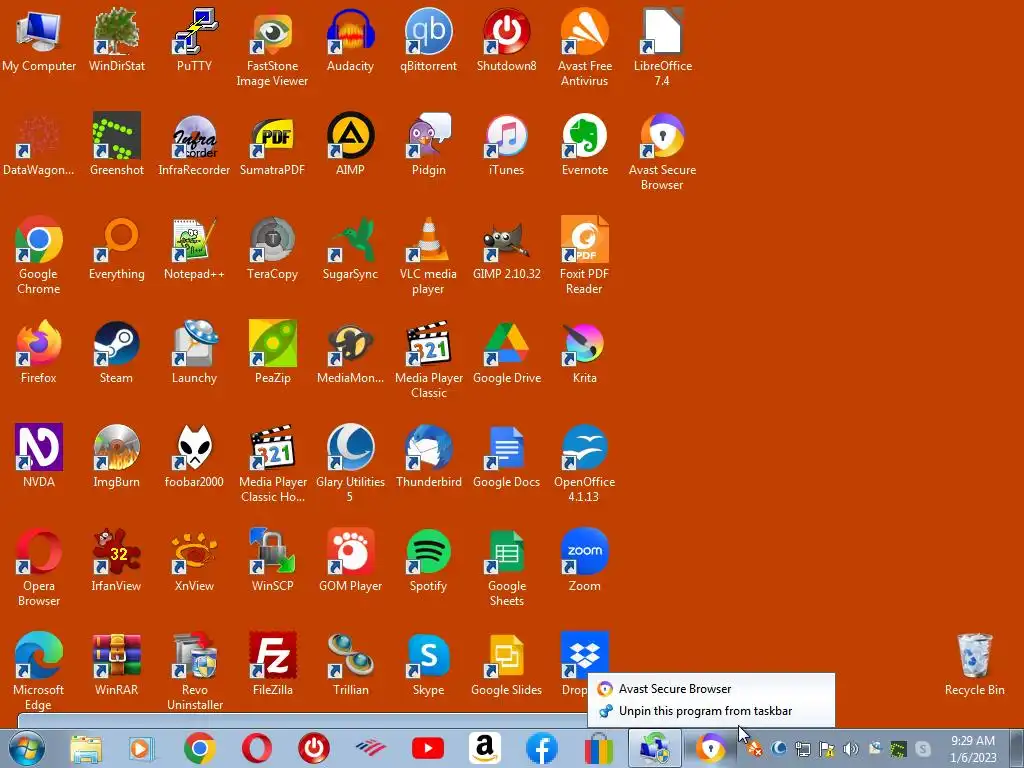Image resolution: width=1024 pixels, height=768 pixels.
Task: Open the WinDirStat desktop shortcut
Action: 116,39
